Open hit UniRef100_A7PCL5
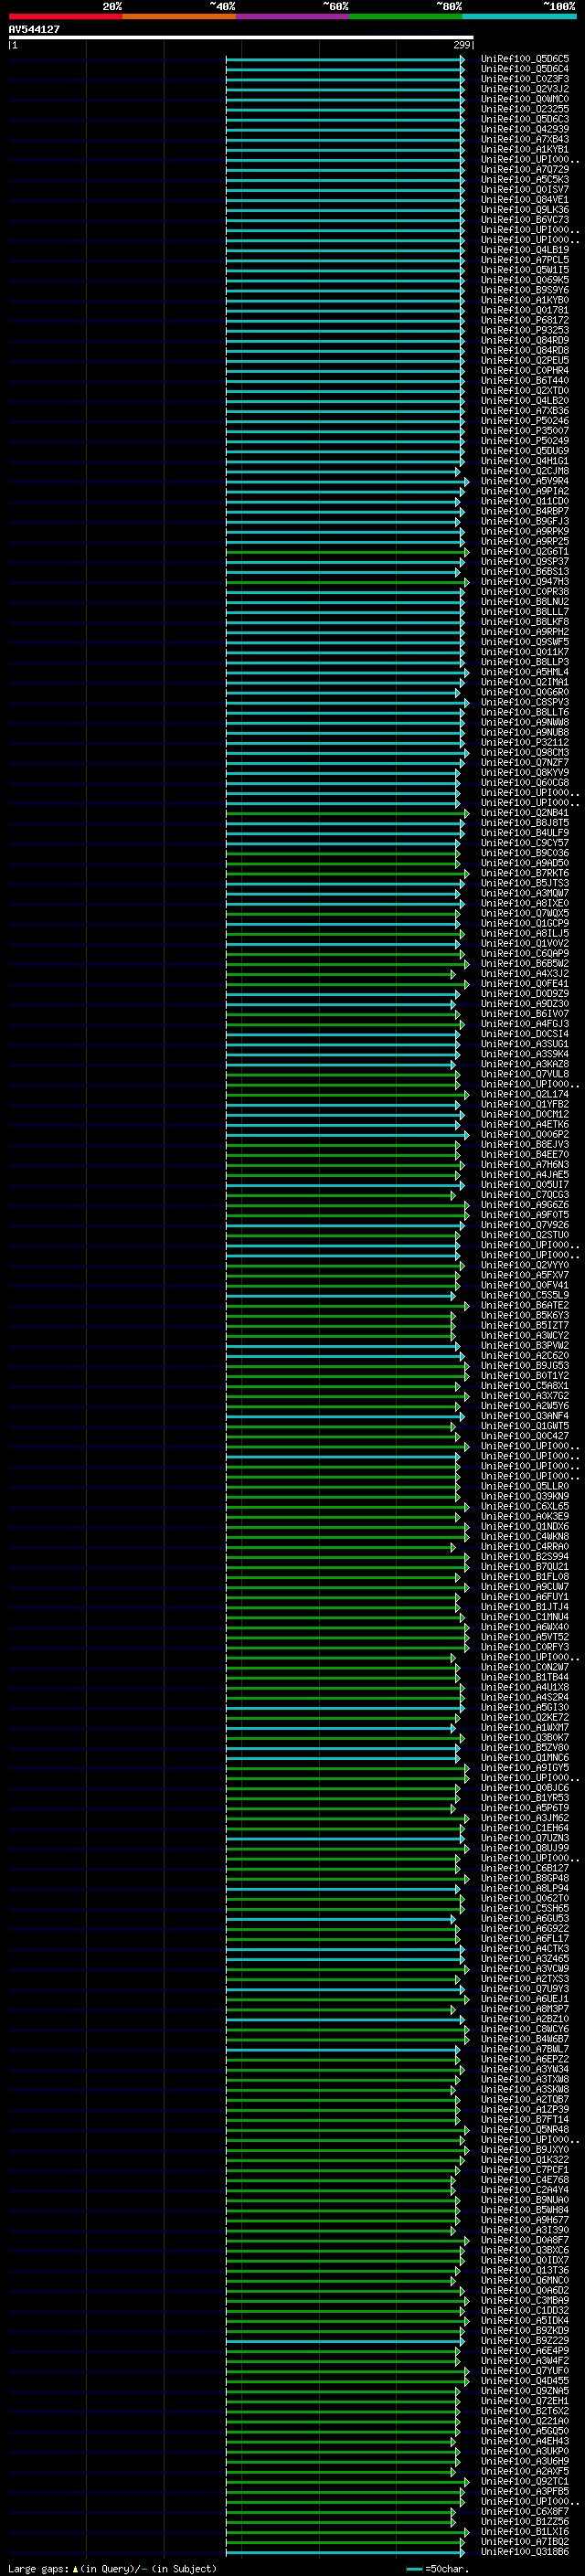This screenshot has height=2576, width=585. [x=525, y=260]
